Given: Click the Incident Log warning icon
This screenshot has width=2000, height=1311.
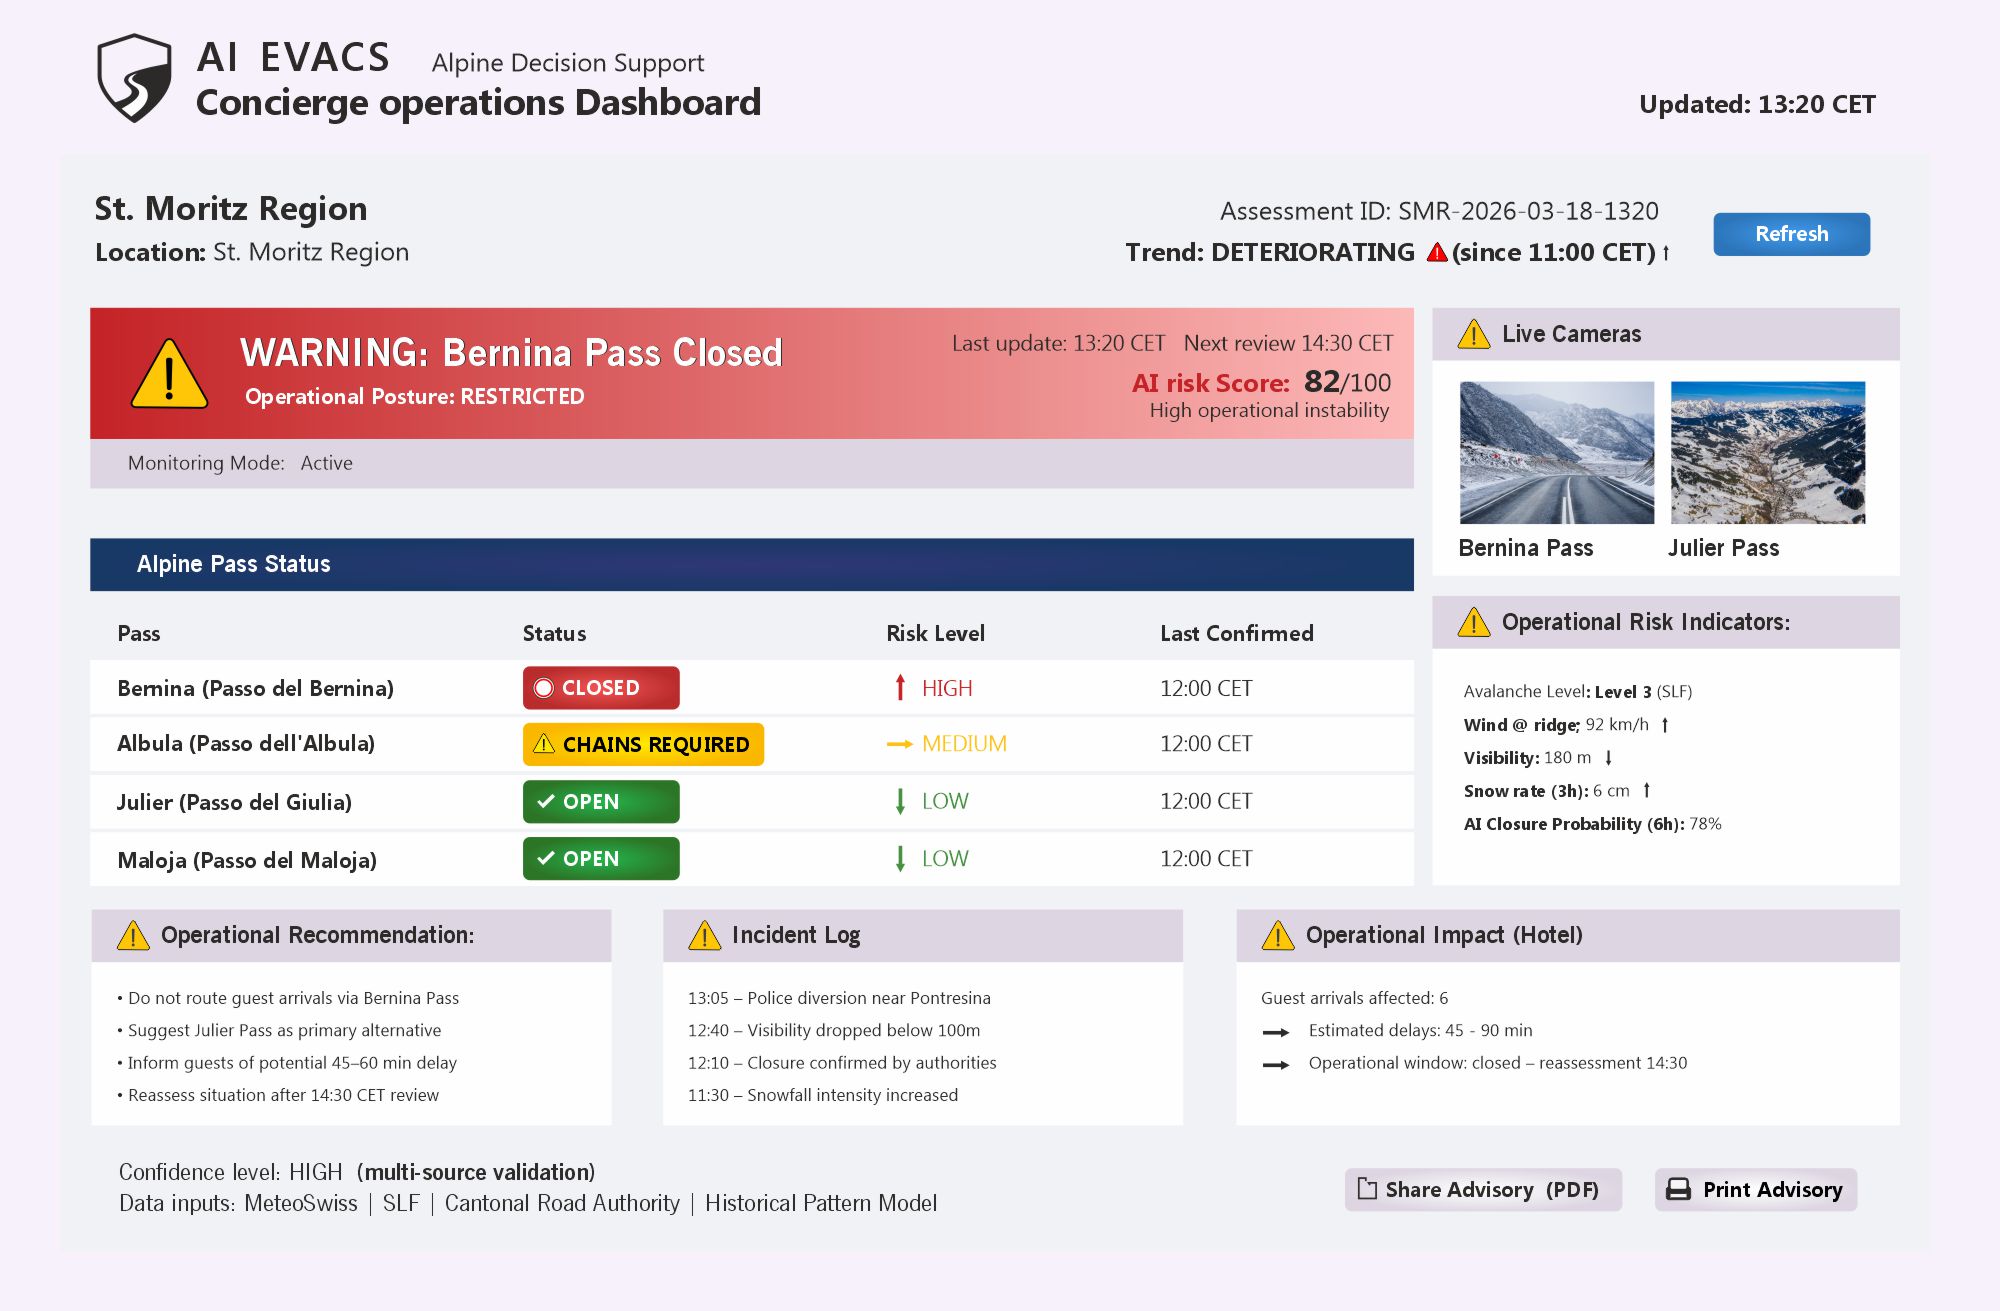Looking at the screenshot, I should tap(704, 935).
